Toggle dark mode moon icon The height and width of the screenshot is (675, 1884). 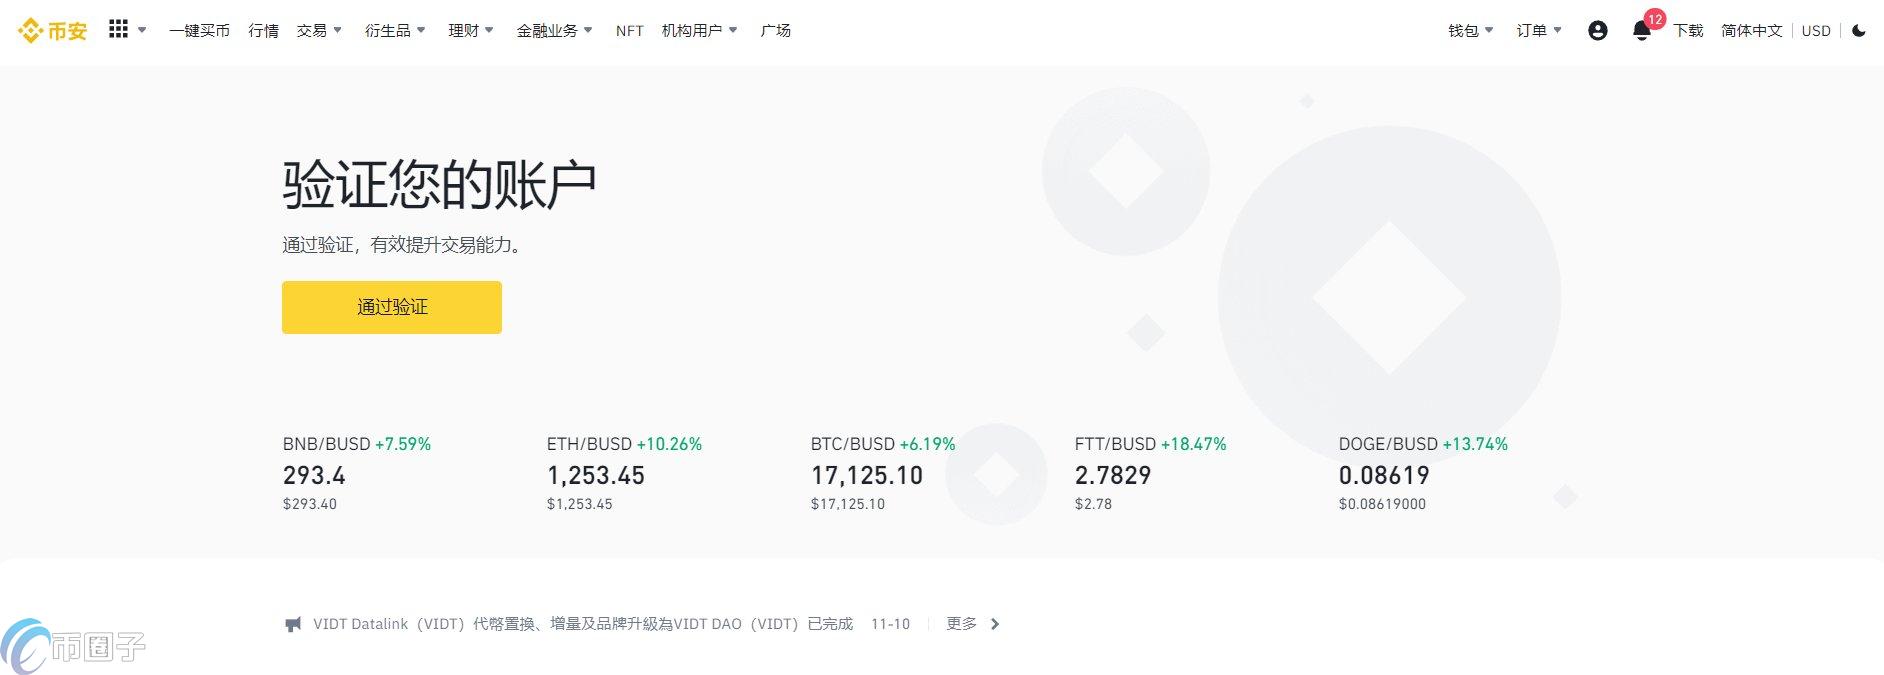[1859, 31]
